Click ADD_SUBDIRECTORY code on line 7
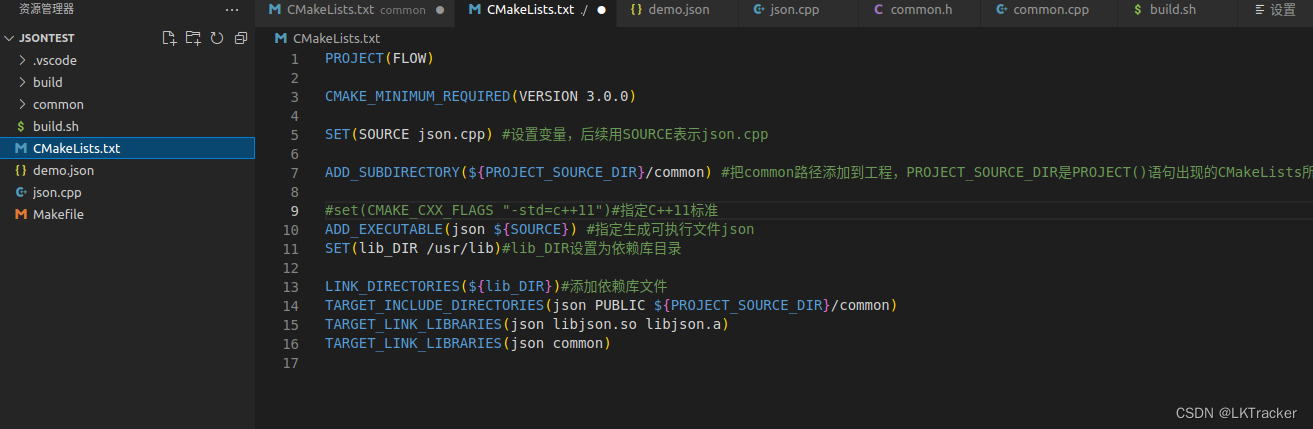1313x429 pixels. point(518,173)
